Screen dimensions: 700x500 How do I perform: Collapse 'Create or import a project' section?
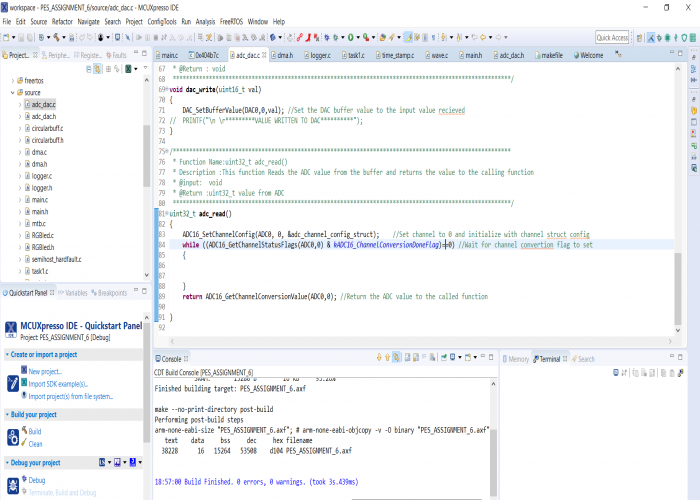point(8,354)
